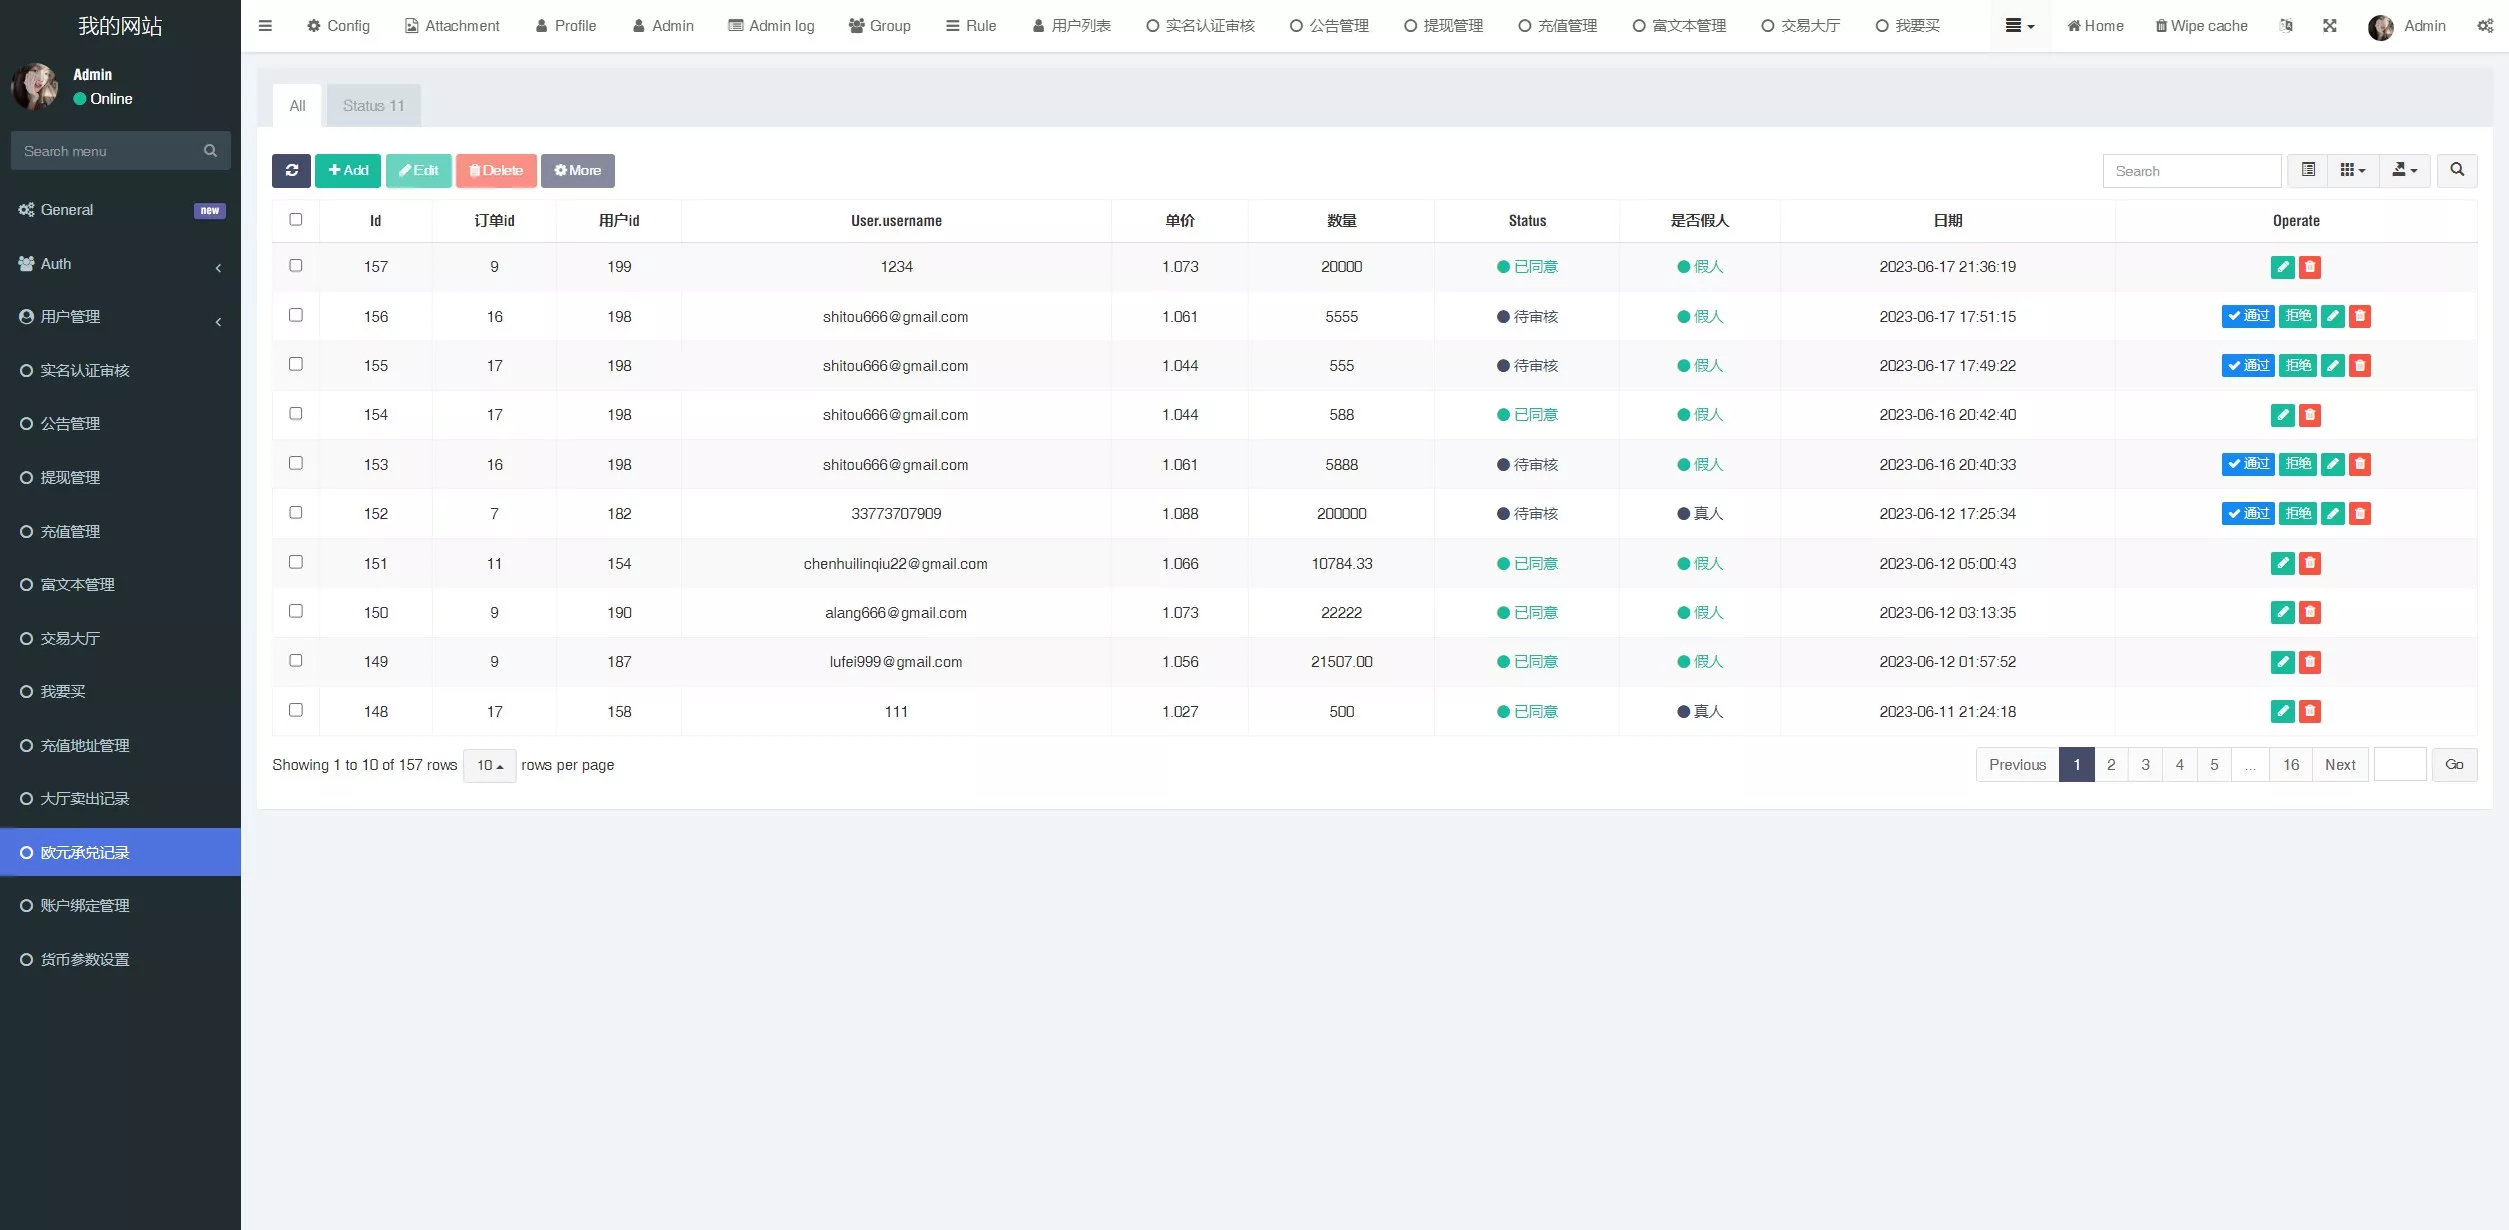Switch to the Status 11 tab

373,106
